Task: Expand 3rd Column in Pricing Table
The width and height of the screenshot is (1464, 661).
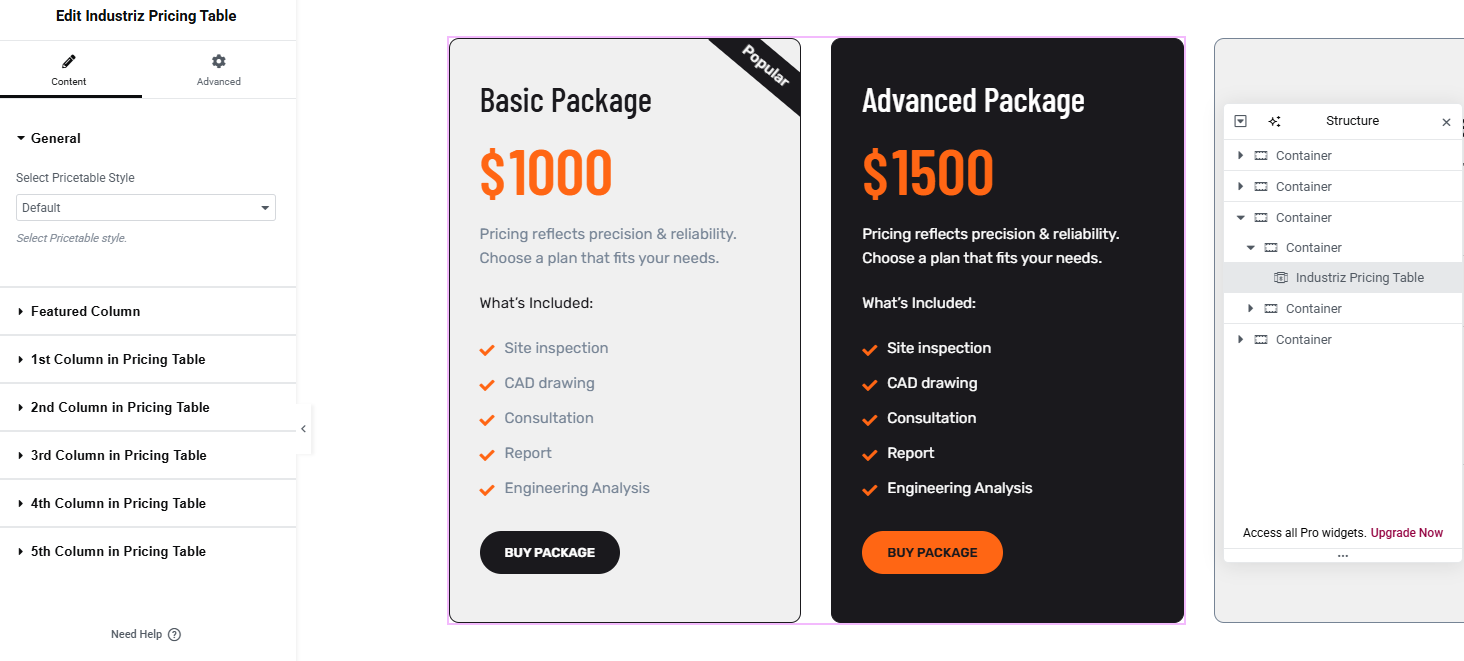Action: click(148, 455)
